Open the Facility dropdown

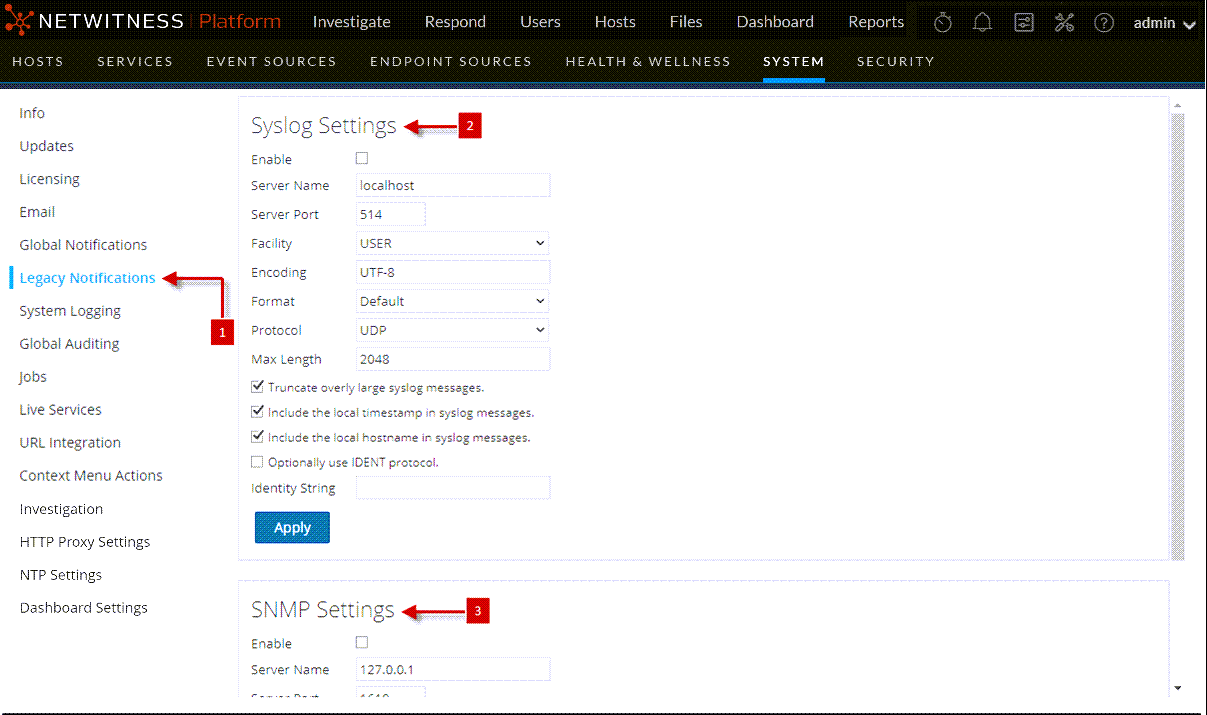tap(453, 243)
